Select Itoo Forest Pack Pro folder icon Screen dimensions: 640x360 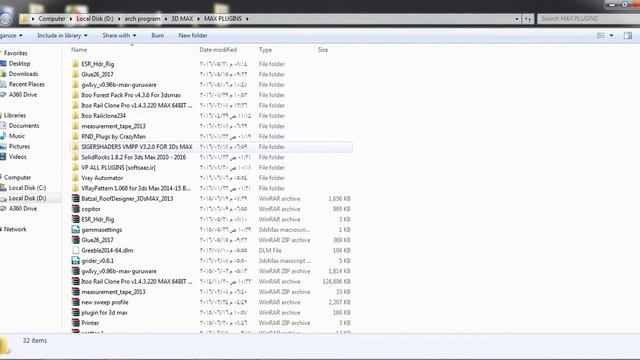click(76, 95)
